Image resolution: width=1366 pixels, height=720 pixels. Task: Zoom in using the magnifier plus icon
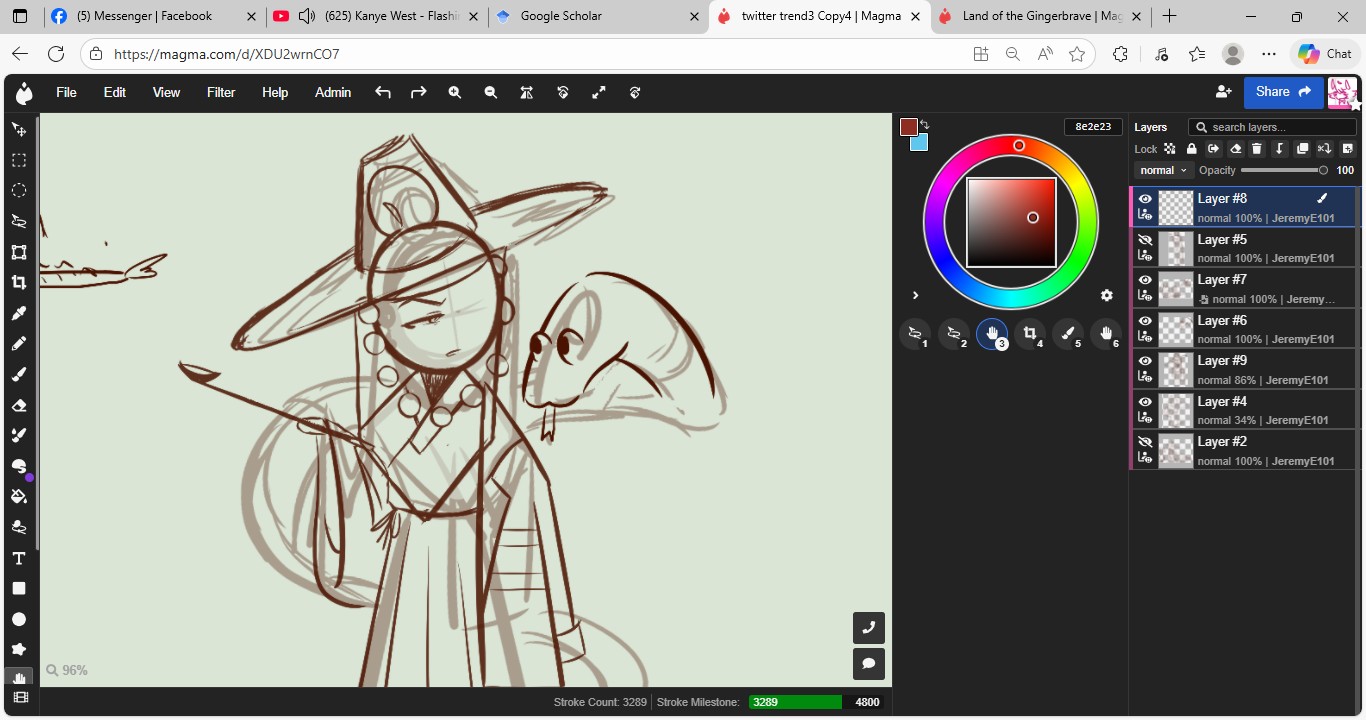[x=455, y=93]
